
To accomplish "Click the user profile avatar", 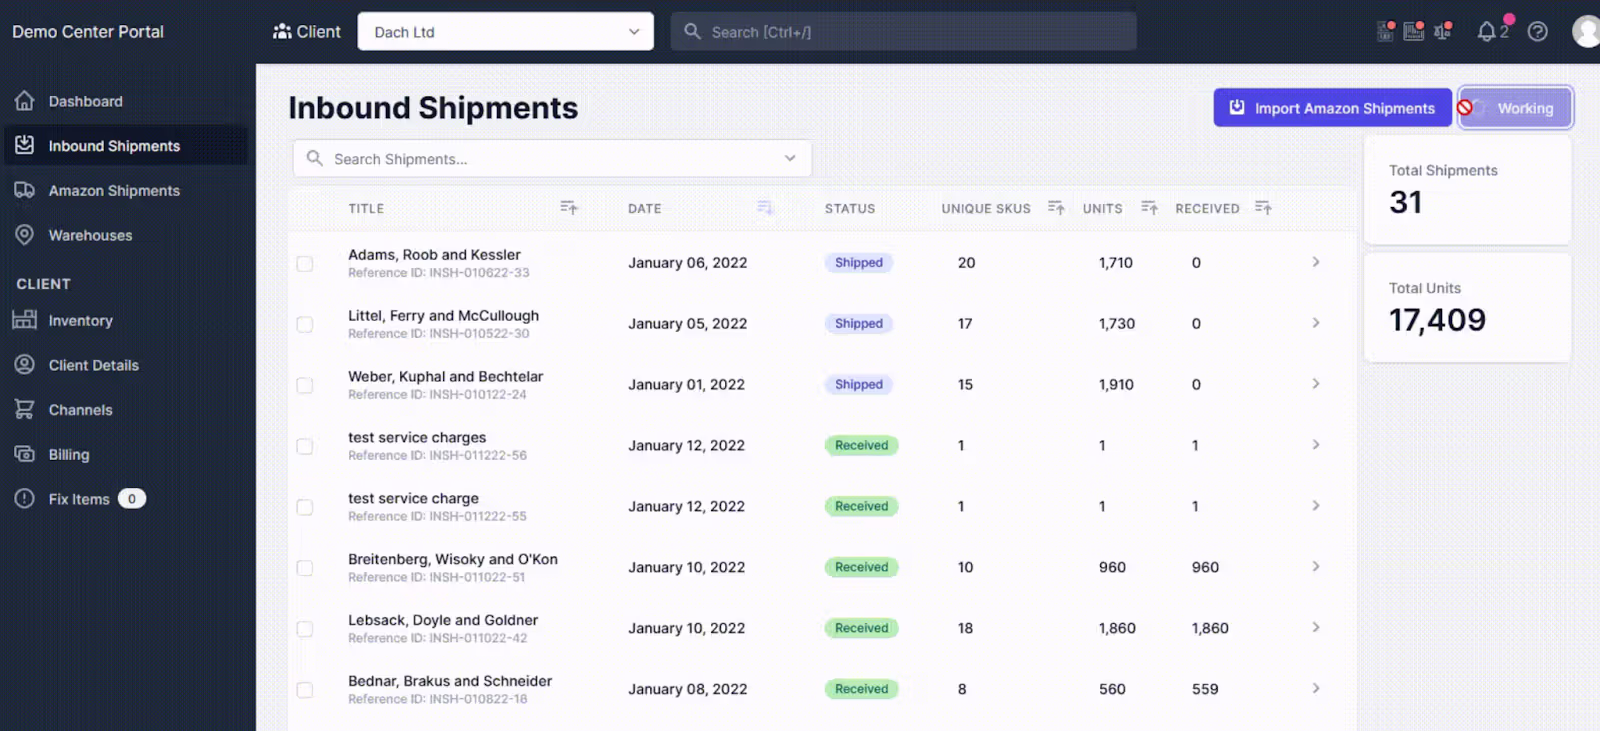I will point(1587,32).
